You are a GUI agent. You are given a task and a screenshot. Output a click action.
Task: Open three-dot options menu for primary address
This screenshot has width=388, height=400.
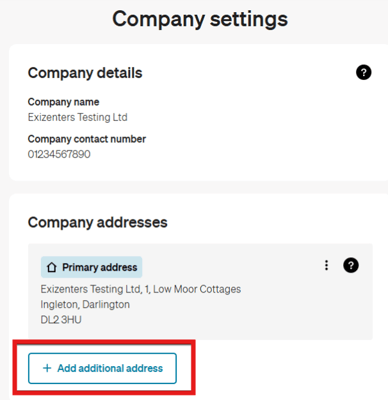point(326,265)
